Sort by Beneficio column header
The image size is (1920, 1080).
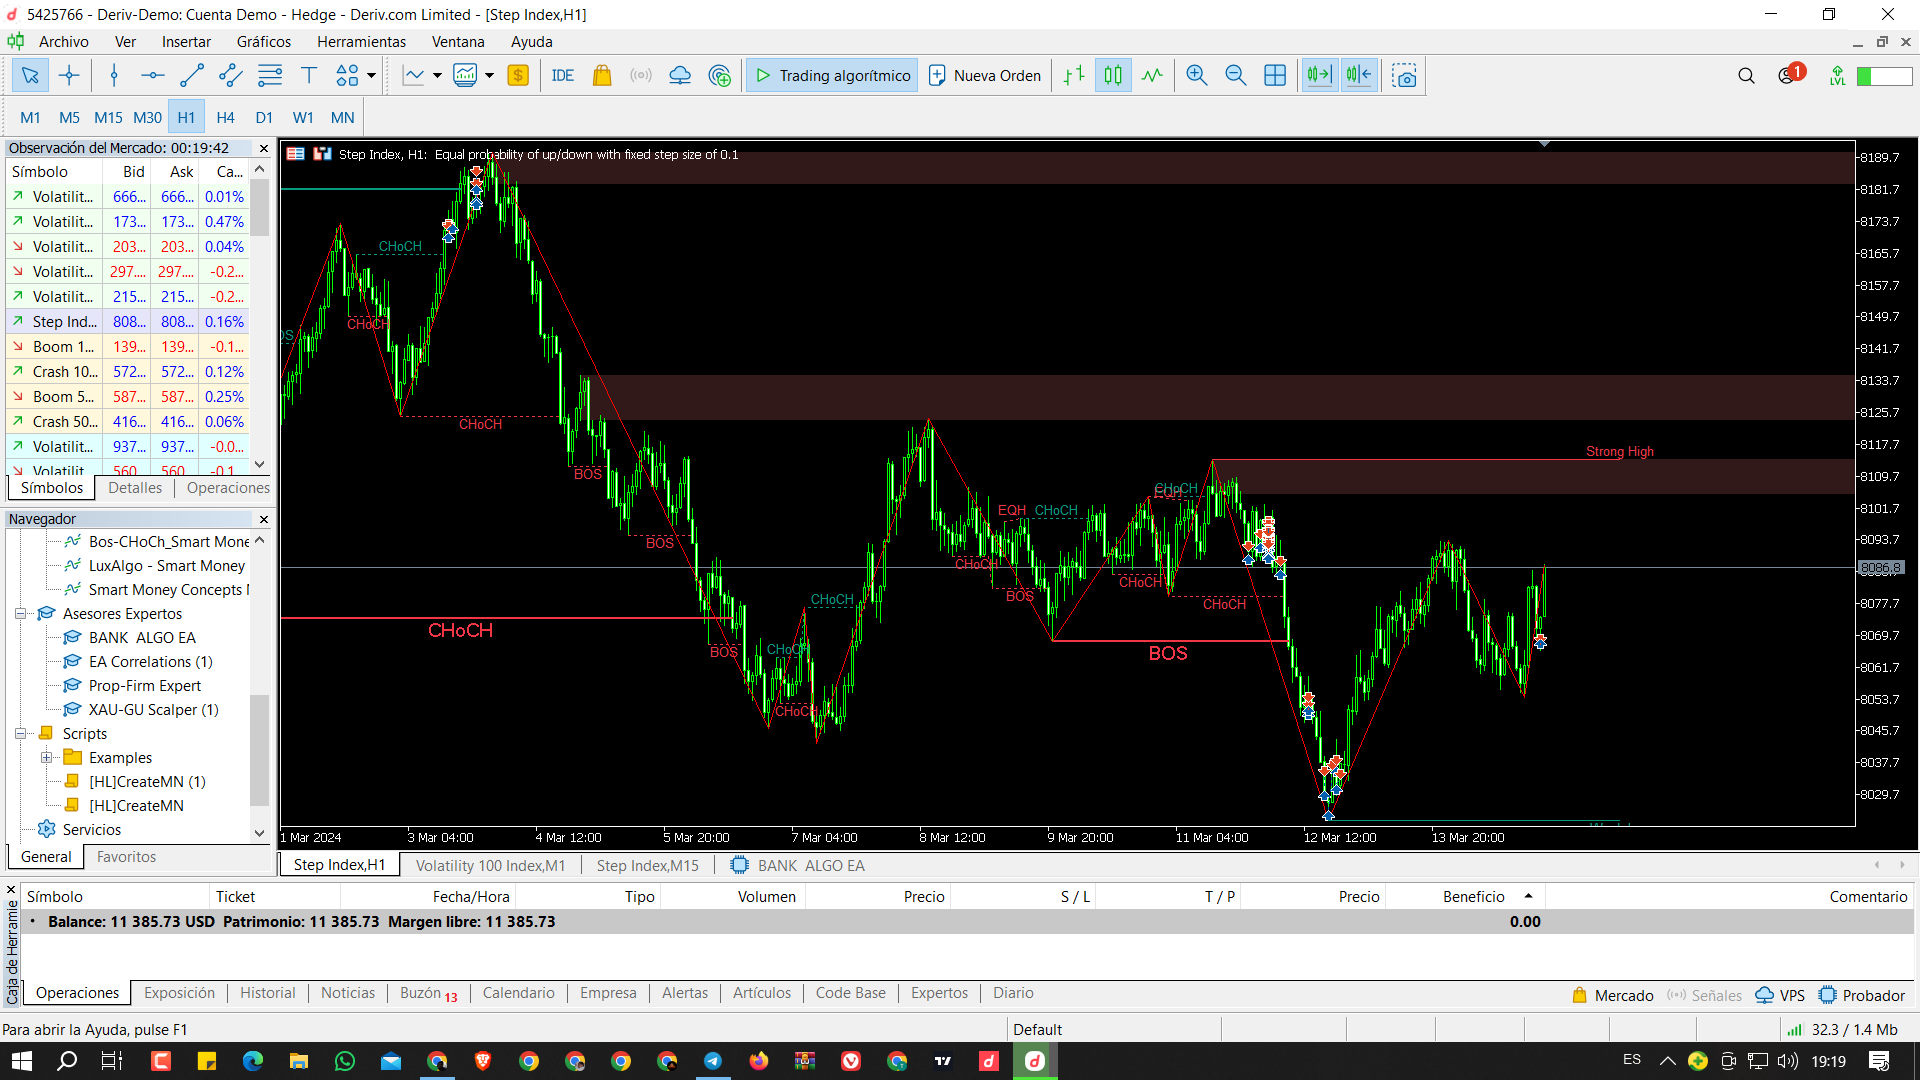tap(1473, 897)
